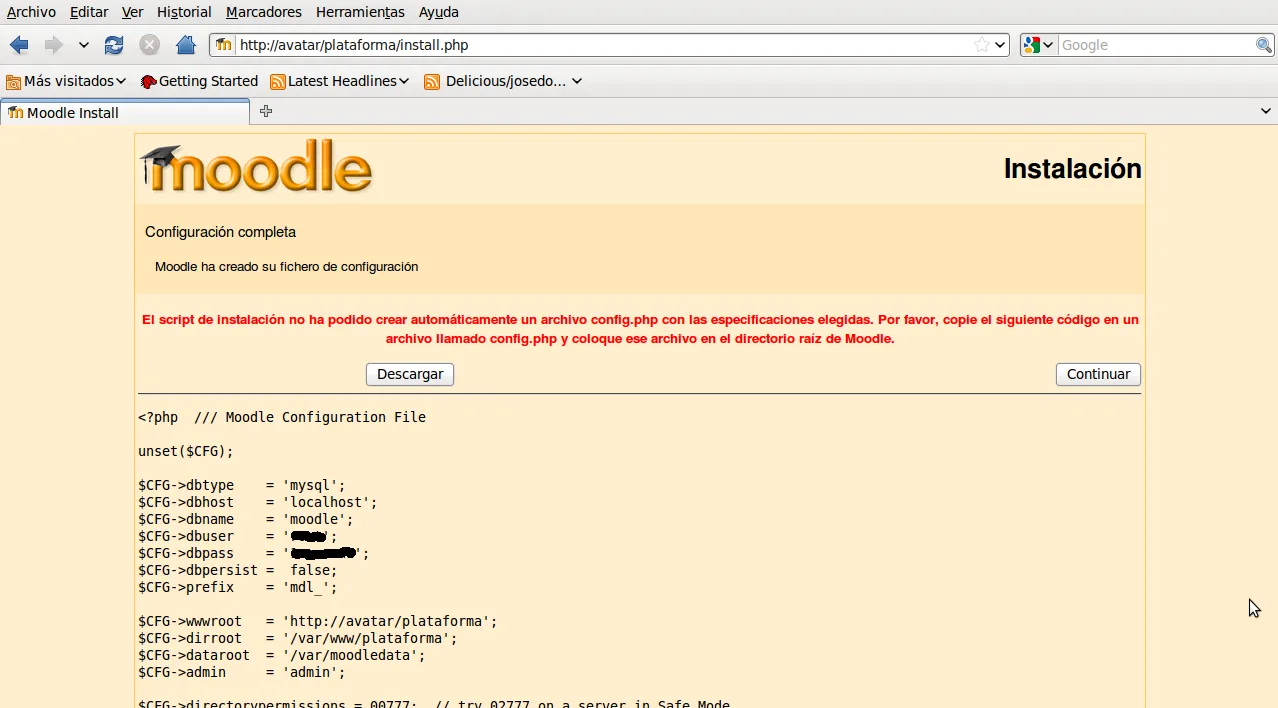Open the Latest Headlines feed dropdown
The height and width of the screenshot is (708, 1278).
tap(340, 81)
